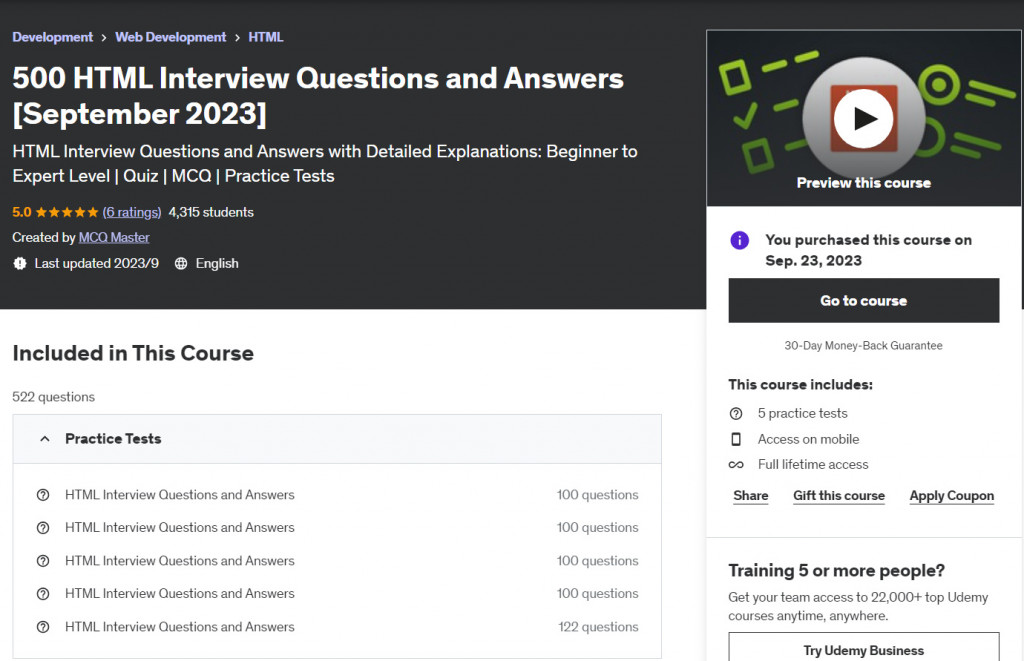Collapse the Practice Tests section
The width and height of the screenshot is (1024, 661).
tap(44, 439)
